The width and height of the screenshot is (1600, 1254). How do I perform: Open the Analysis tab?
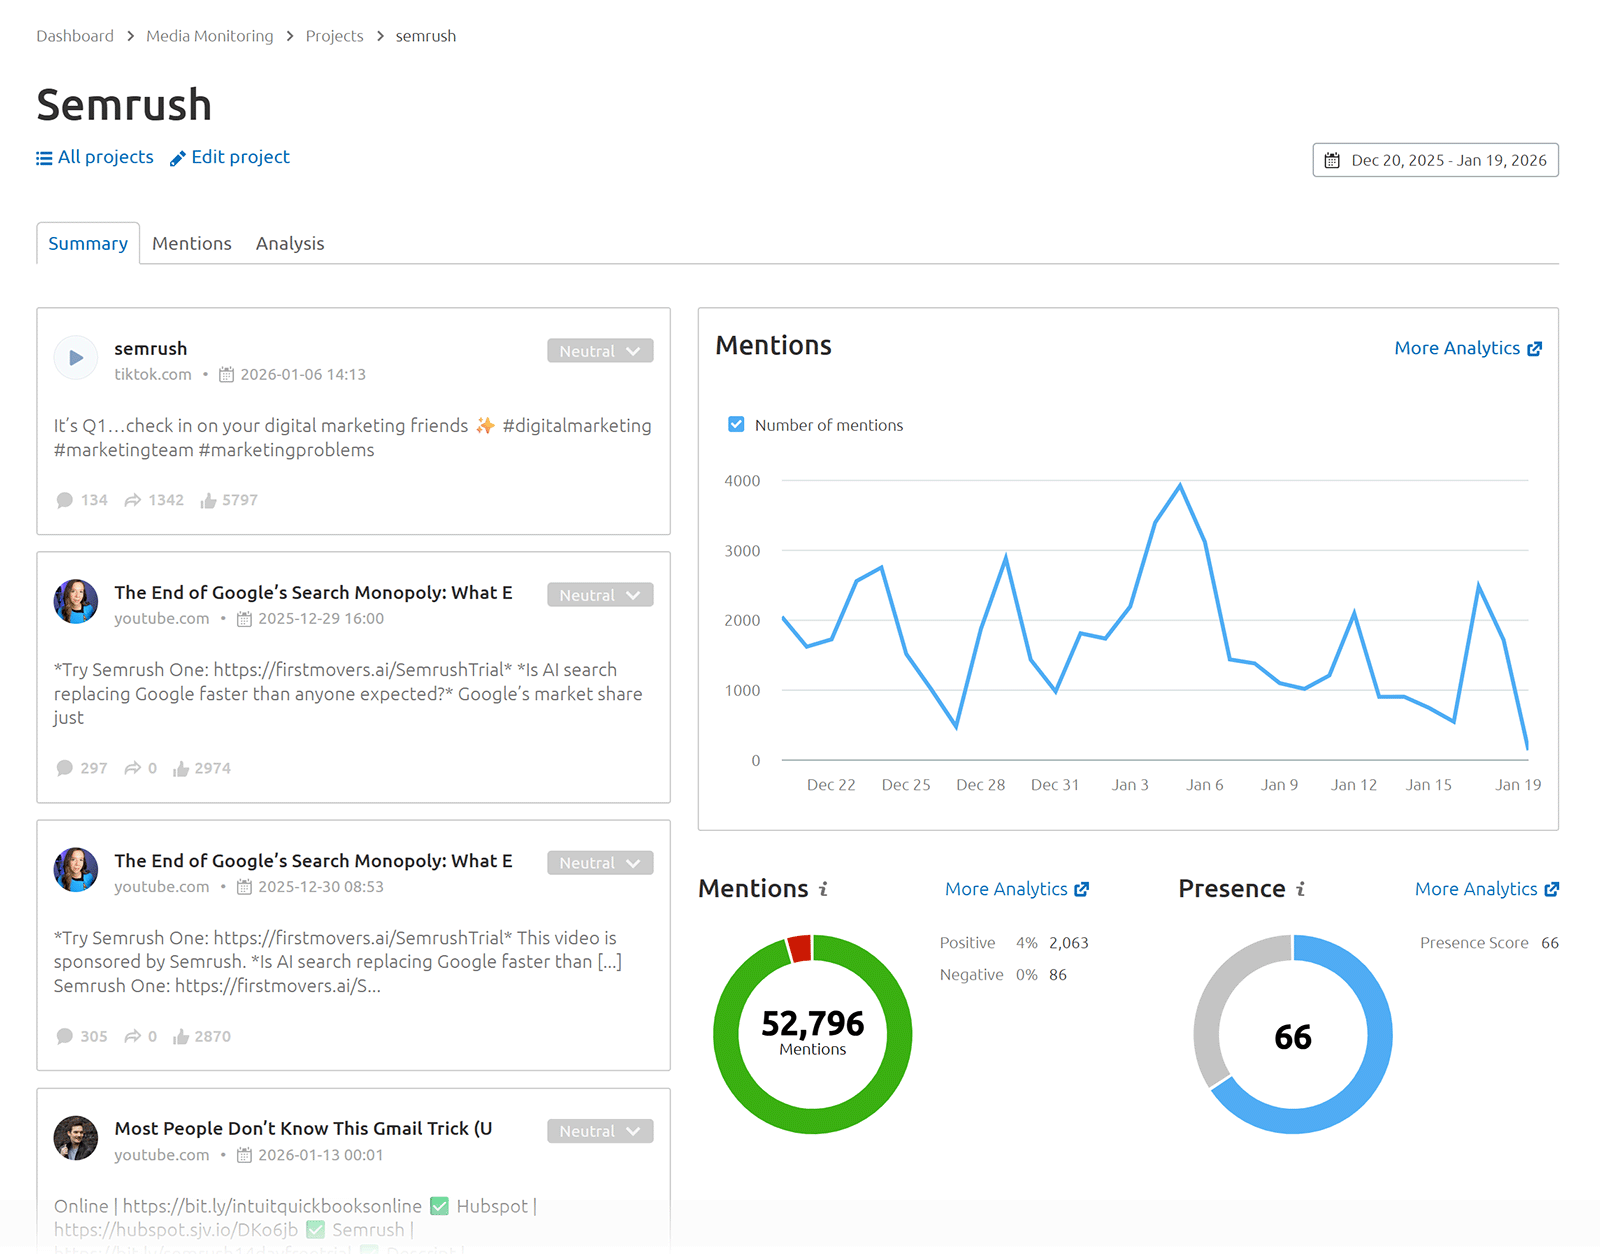pyautogui.click(x=289, y=243)
